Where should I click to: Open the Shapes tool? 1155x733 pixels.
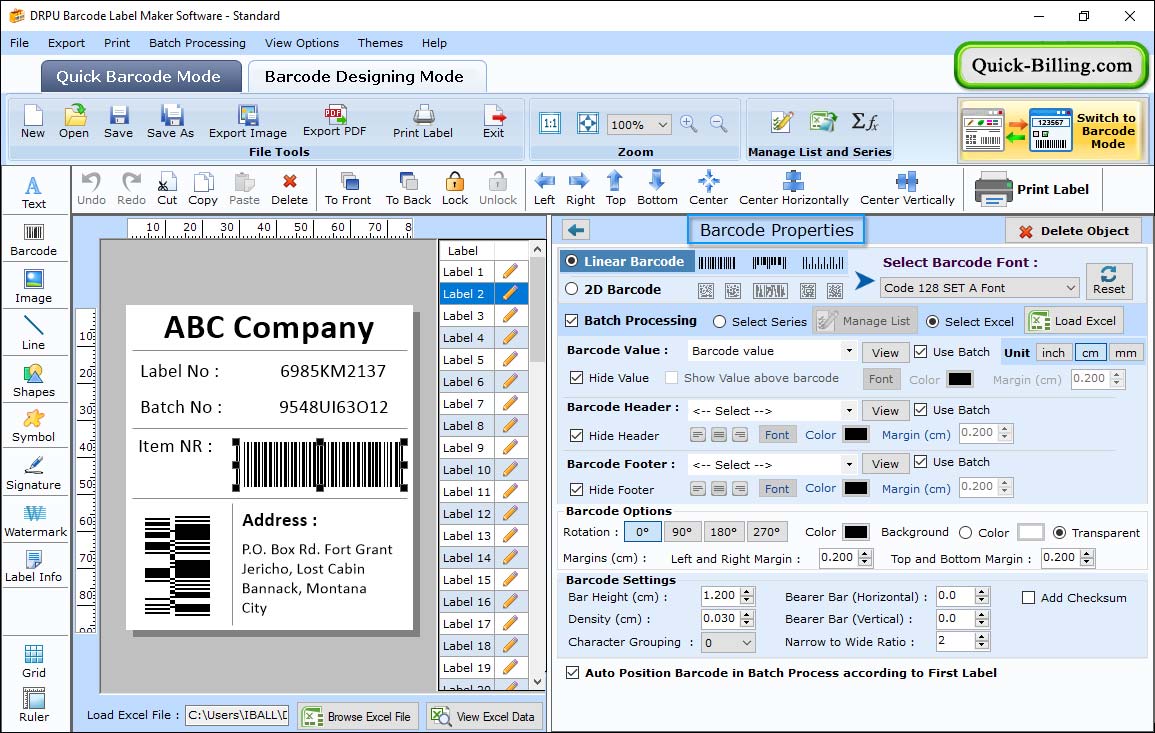pyautogui.click(x=34, y=380)
